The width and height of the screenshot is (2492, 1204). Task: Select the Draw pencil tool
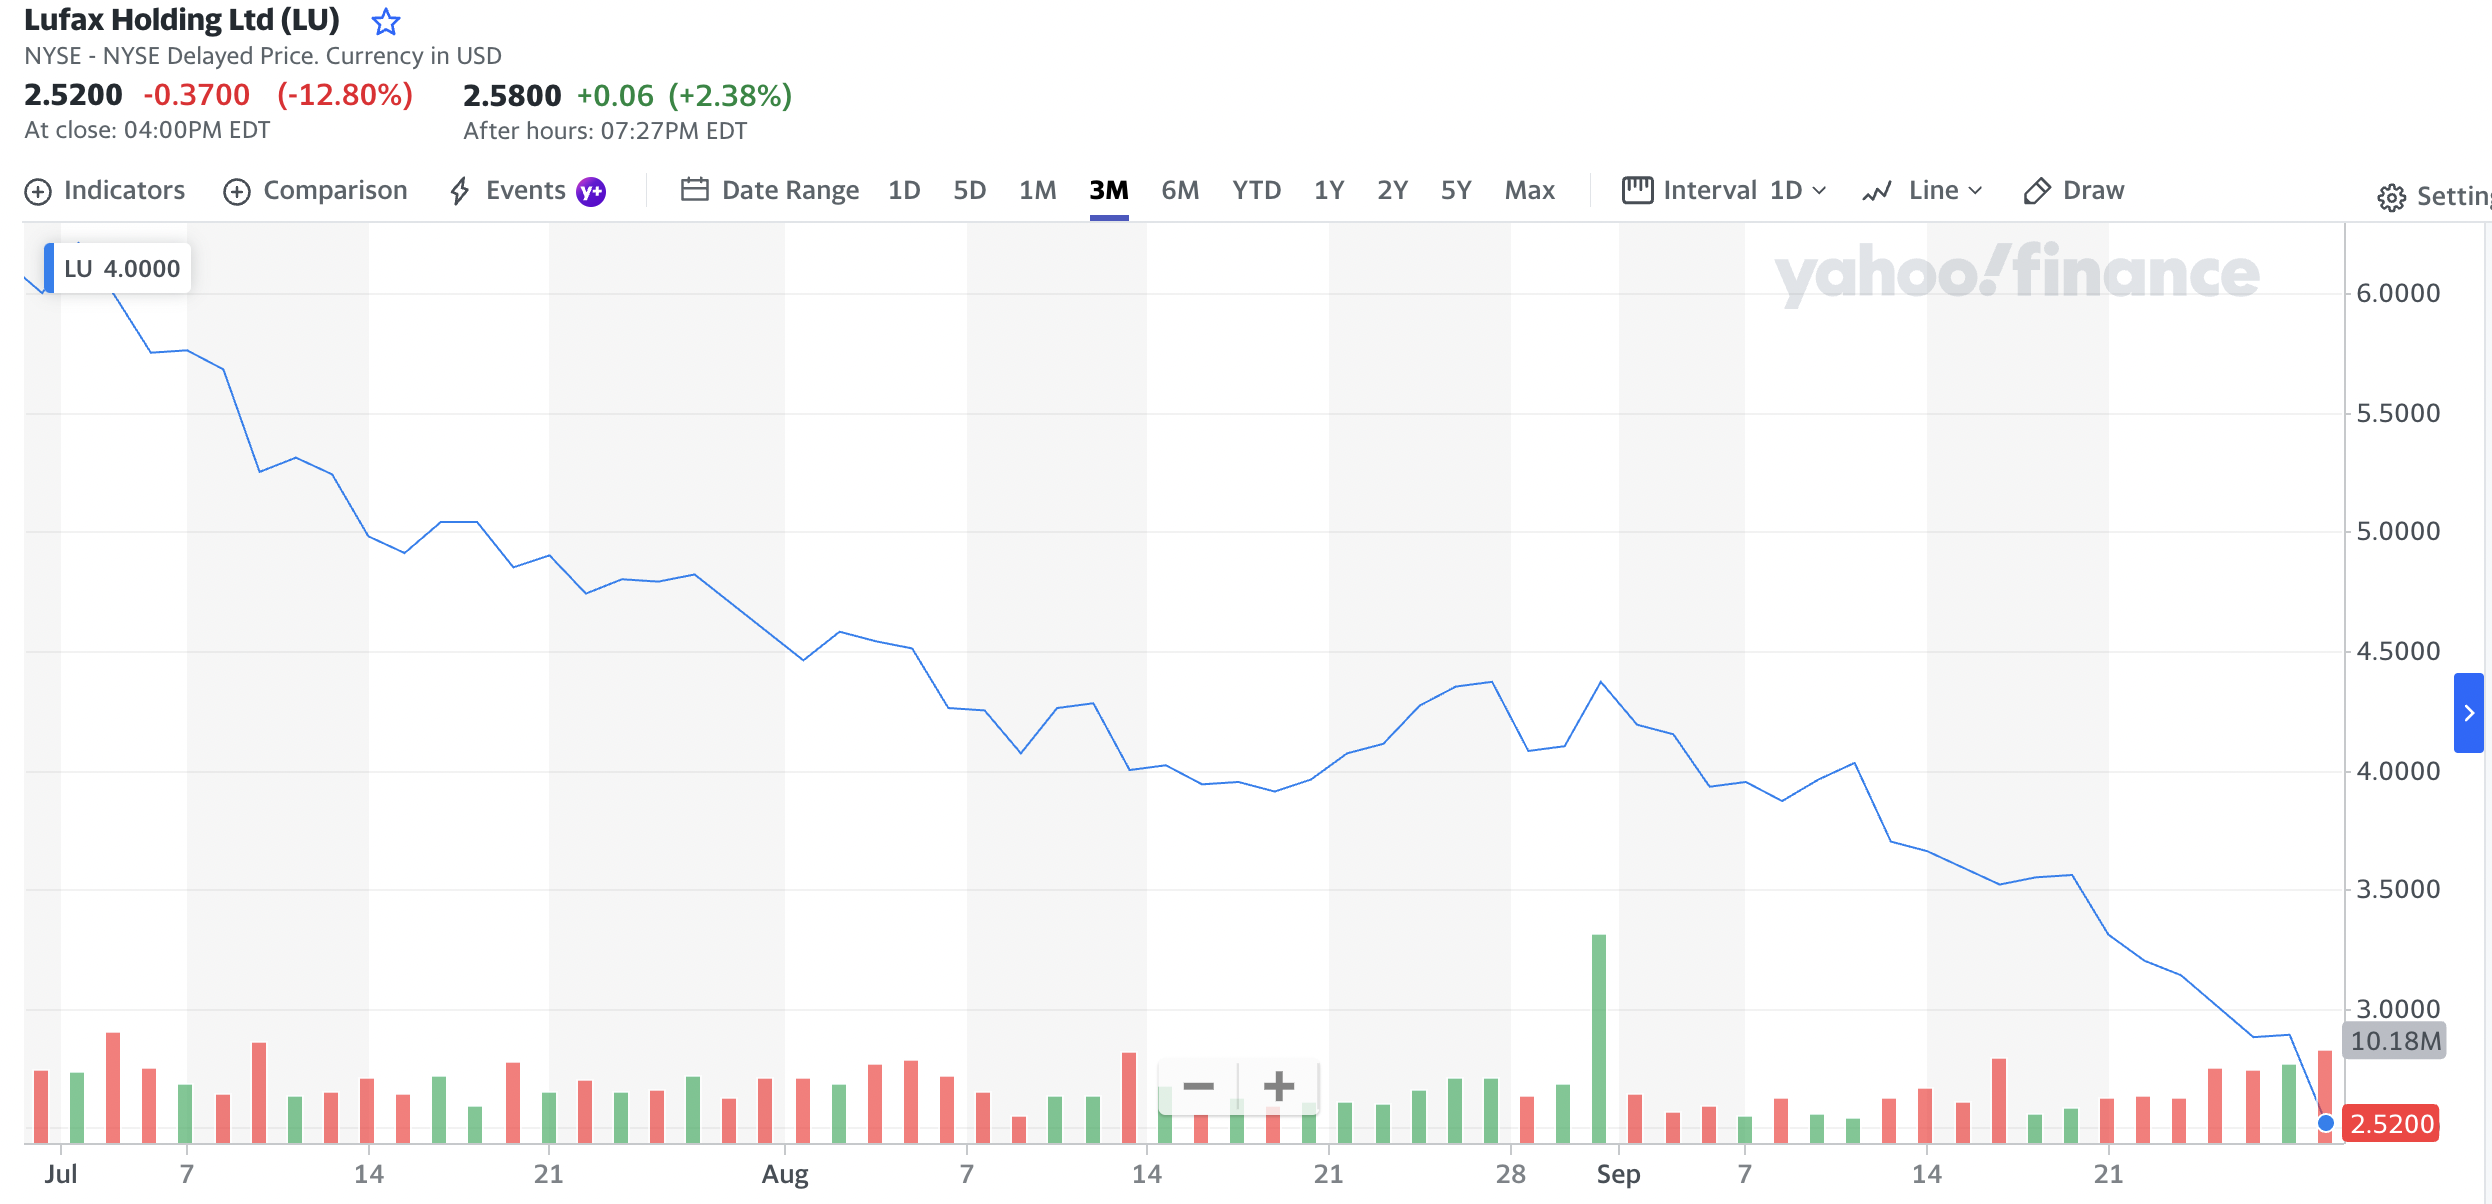(x=2036, y=191)
